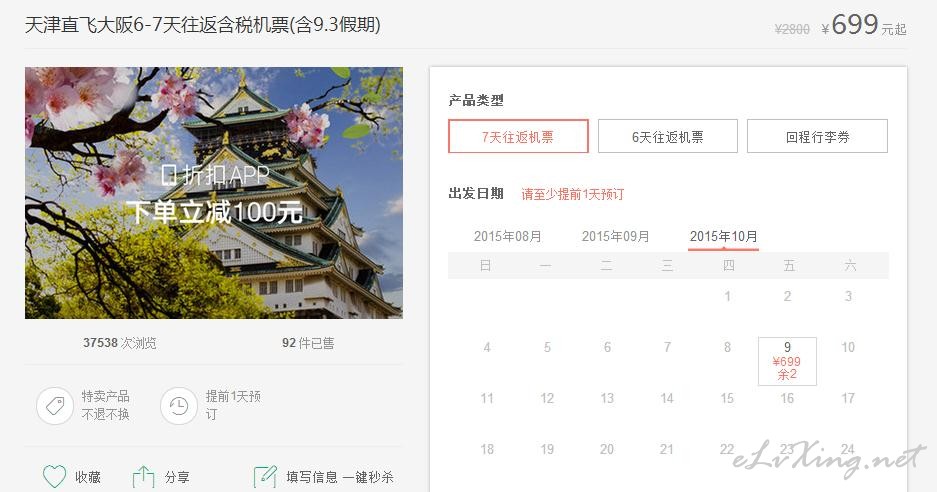Click the 92 件已售 sold count

(308, 343)
